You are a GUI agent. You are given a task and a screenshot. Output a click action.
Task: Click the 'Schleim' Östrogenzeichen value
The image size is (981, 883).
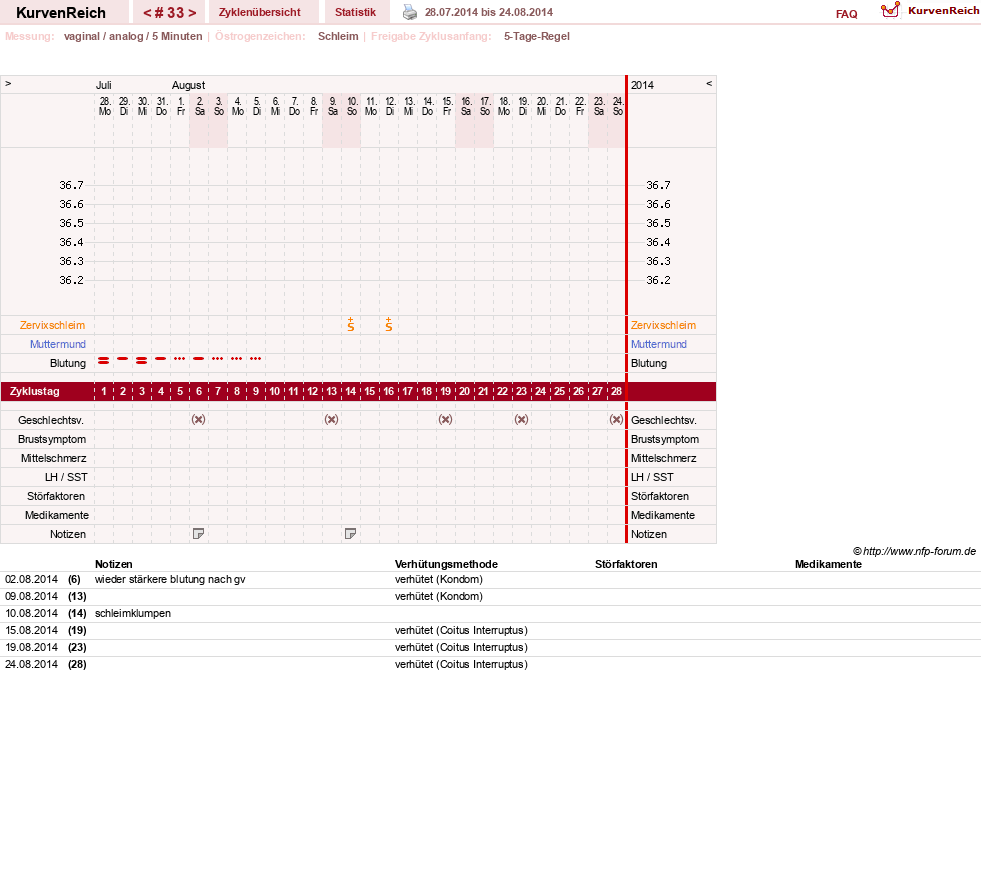338,36
